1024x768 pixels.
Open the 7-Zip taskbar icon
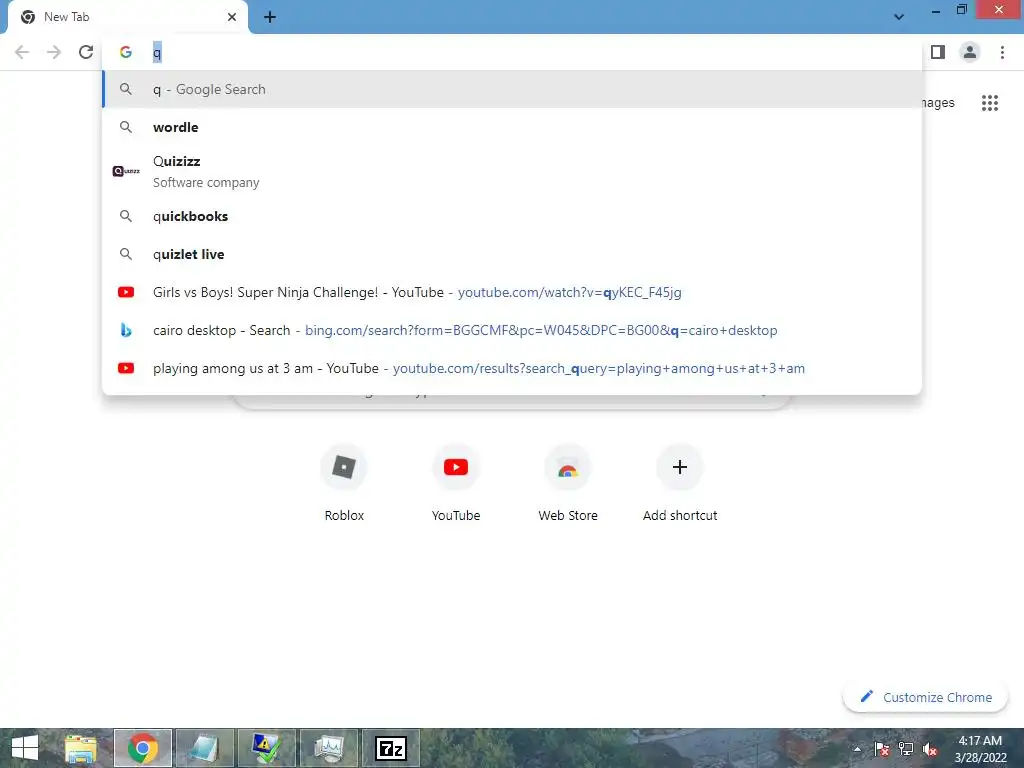[x=391, y=748]
